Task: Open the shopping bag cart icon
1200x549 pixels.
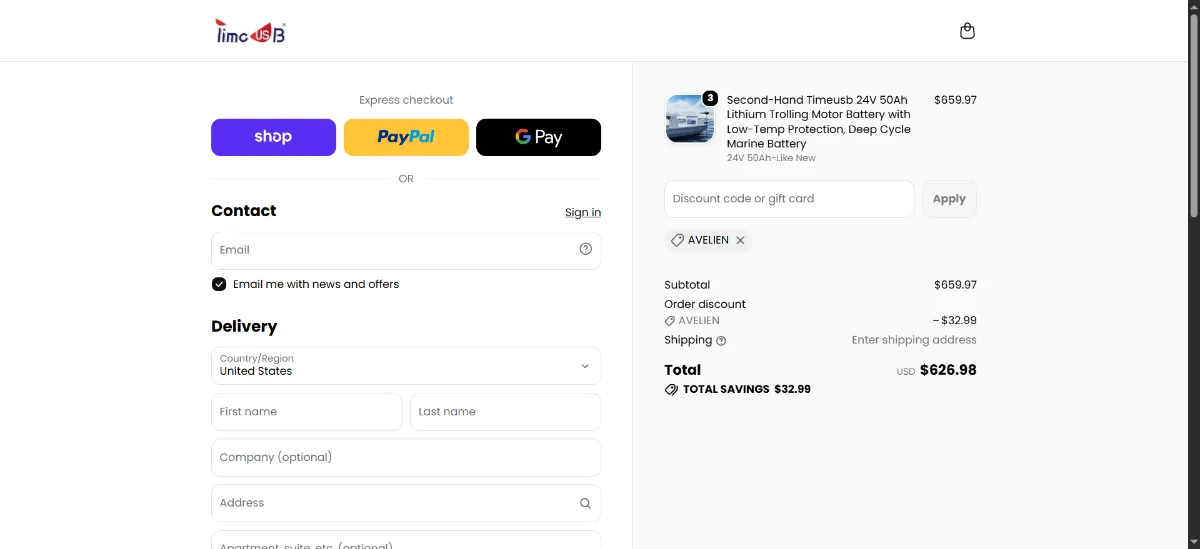Action: point(967,31)
